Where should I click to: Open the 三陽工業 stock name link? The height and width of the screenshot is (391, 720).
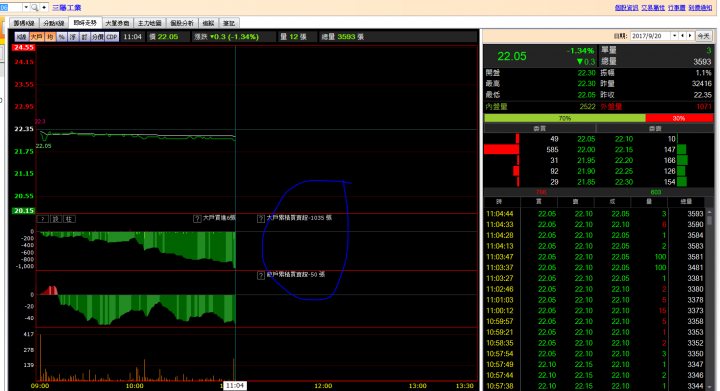tap(67, 8)
